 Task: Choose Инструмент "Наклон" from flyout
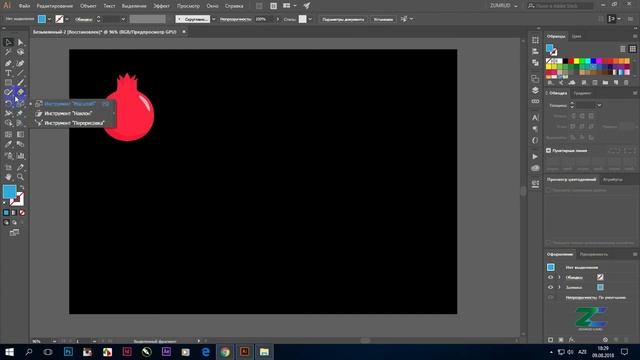pos(68,113)
